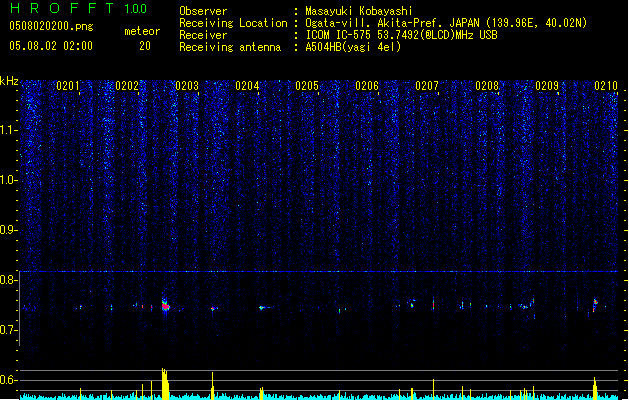
Task: Select the filename 0508020200.png
Action: (x=51, y=26)
